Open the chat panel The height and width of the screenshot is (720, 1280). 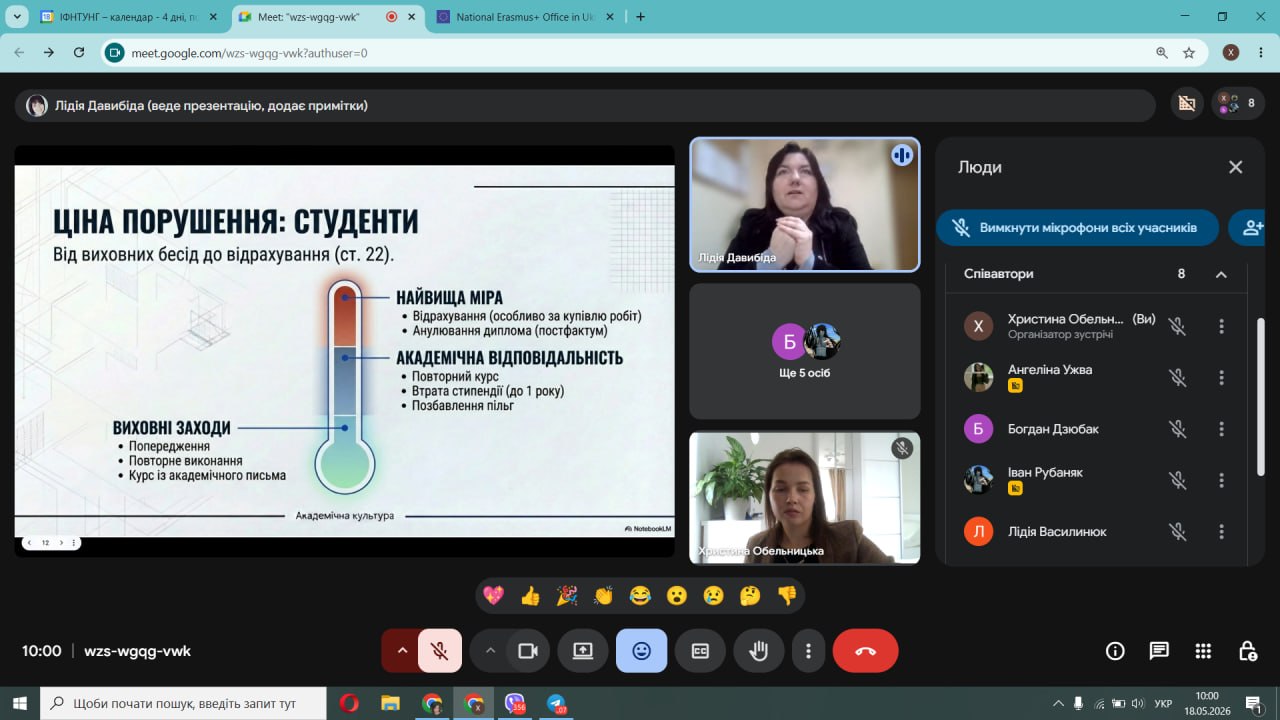click(x=1159, y=651)
